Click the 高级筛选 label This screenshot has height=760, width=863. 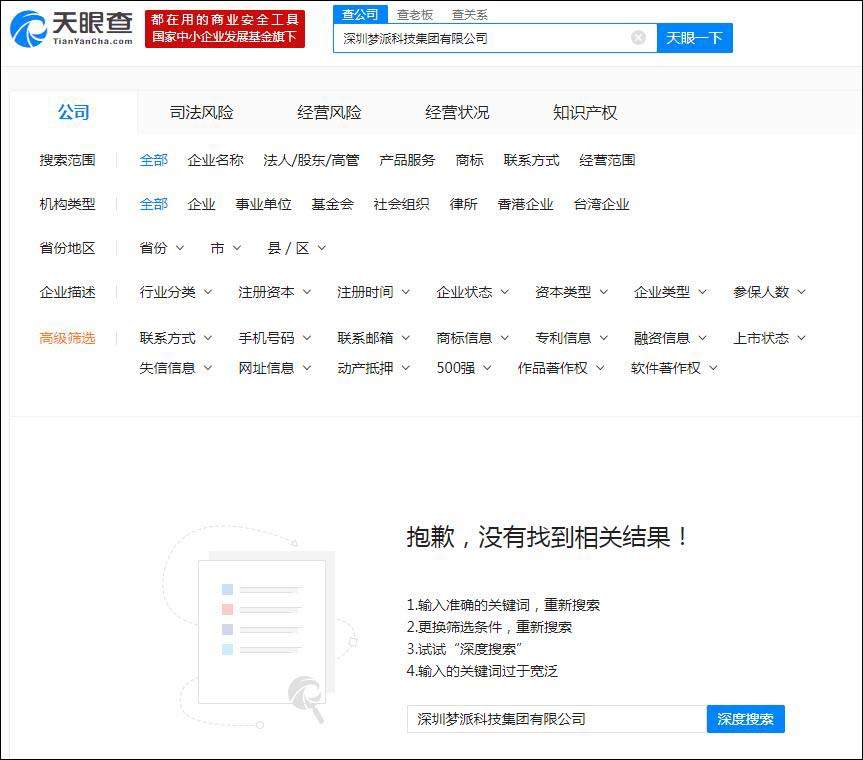coord(67,338)
